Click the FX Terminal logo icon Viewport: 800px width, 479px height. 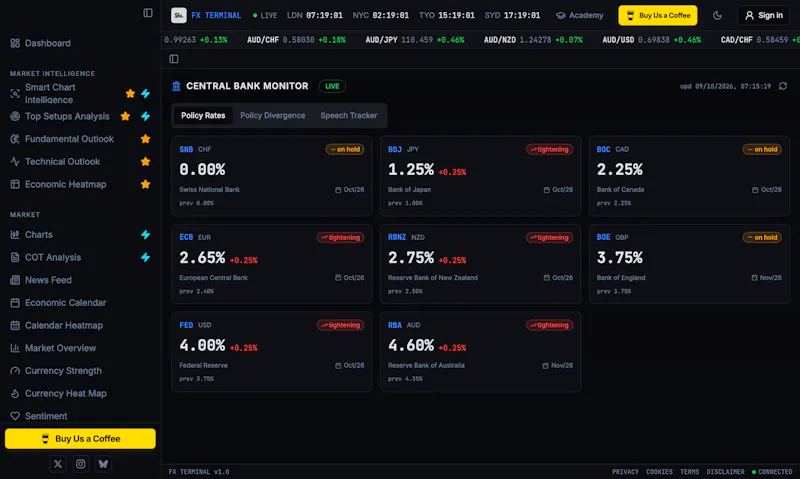[179, 15]
